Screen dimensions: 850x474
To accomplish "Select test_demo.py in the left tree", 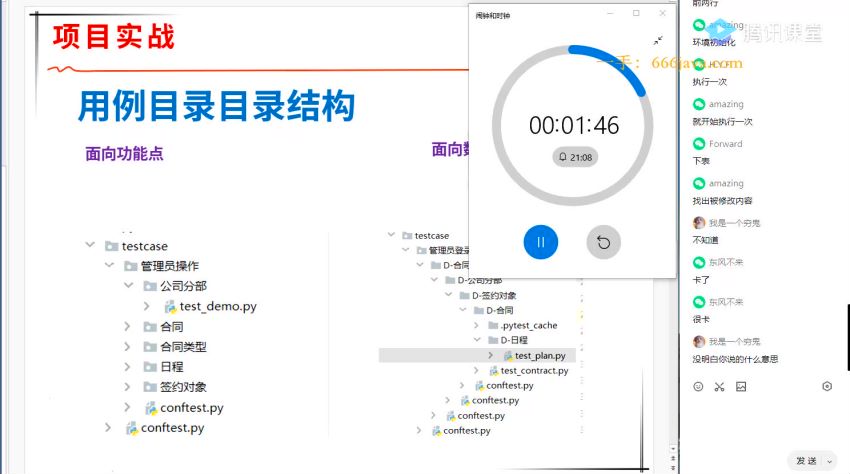I will point(218,306).
